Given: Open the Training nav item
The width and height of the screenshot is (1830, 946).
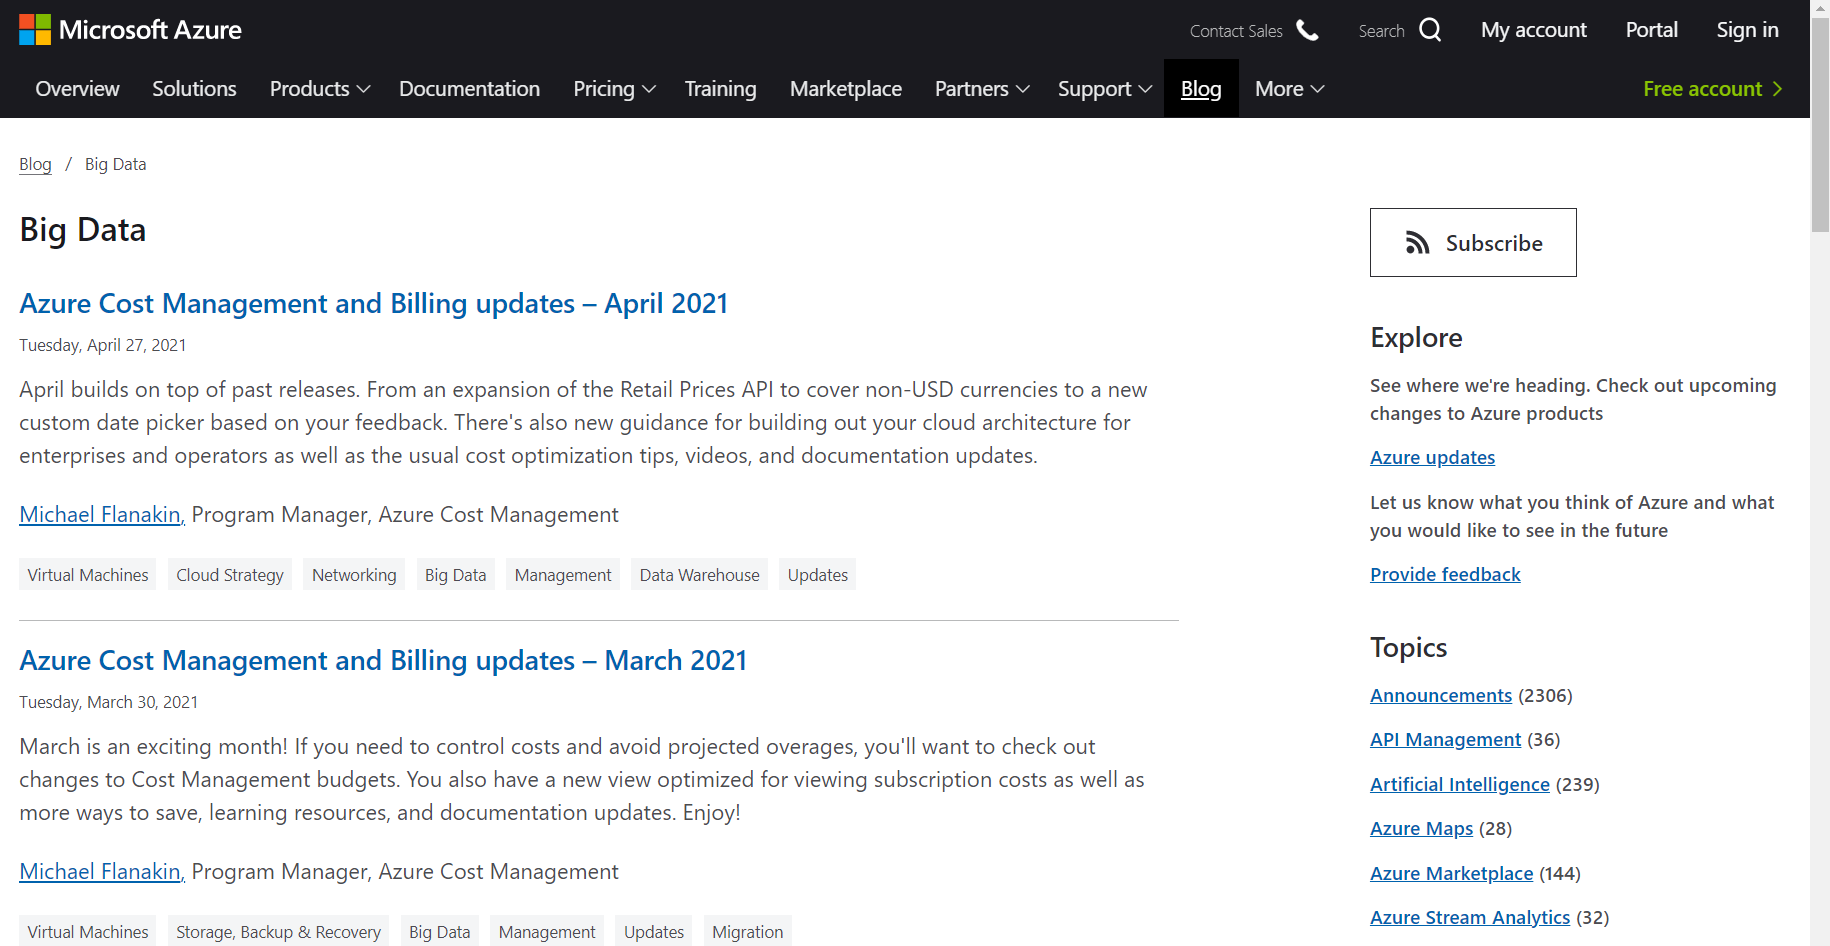Looking at the screenshot, I should 720,89.
